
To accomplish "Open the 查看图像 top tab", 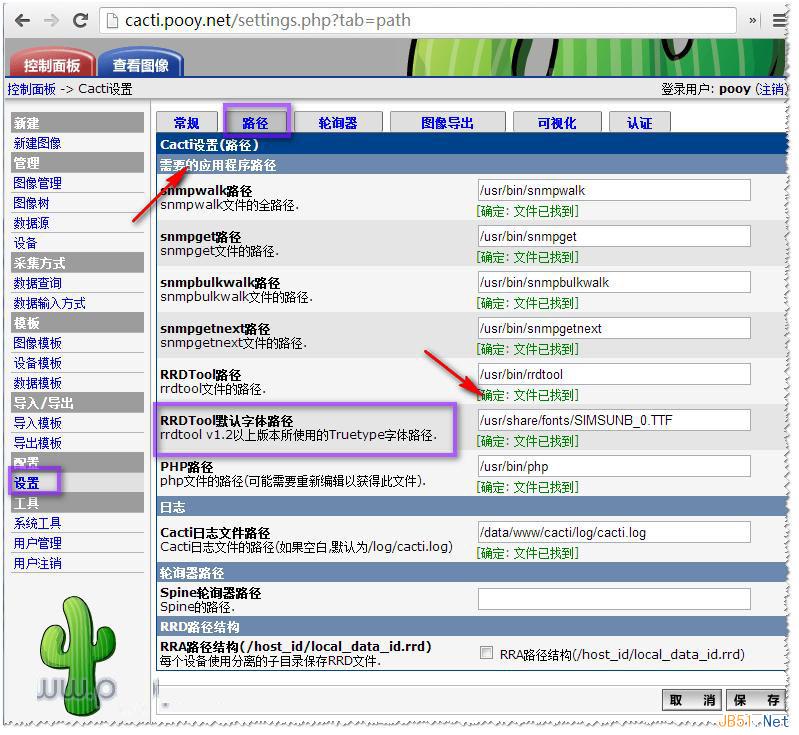I will click(x=141, y=65).
